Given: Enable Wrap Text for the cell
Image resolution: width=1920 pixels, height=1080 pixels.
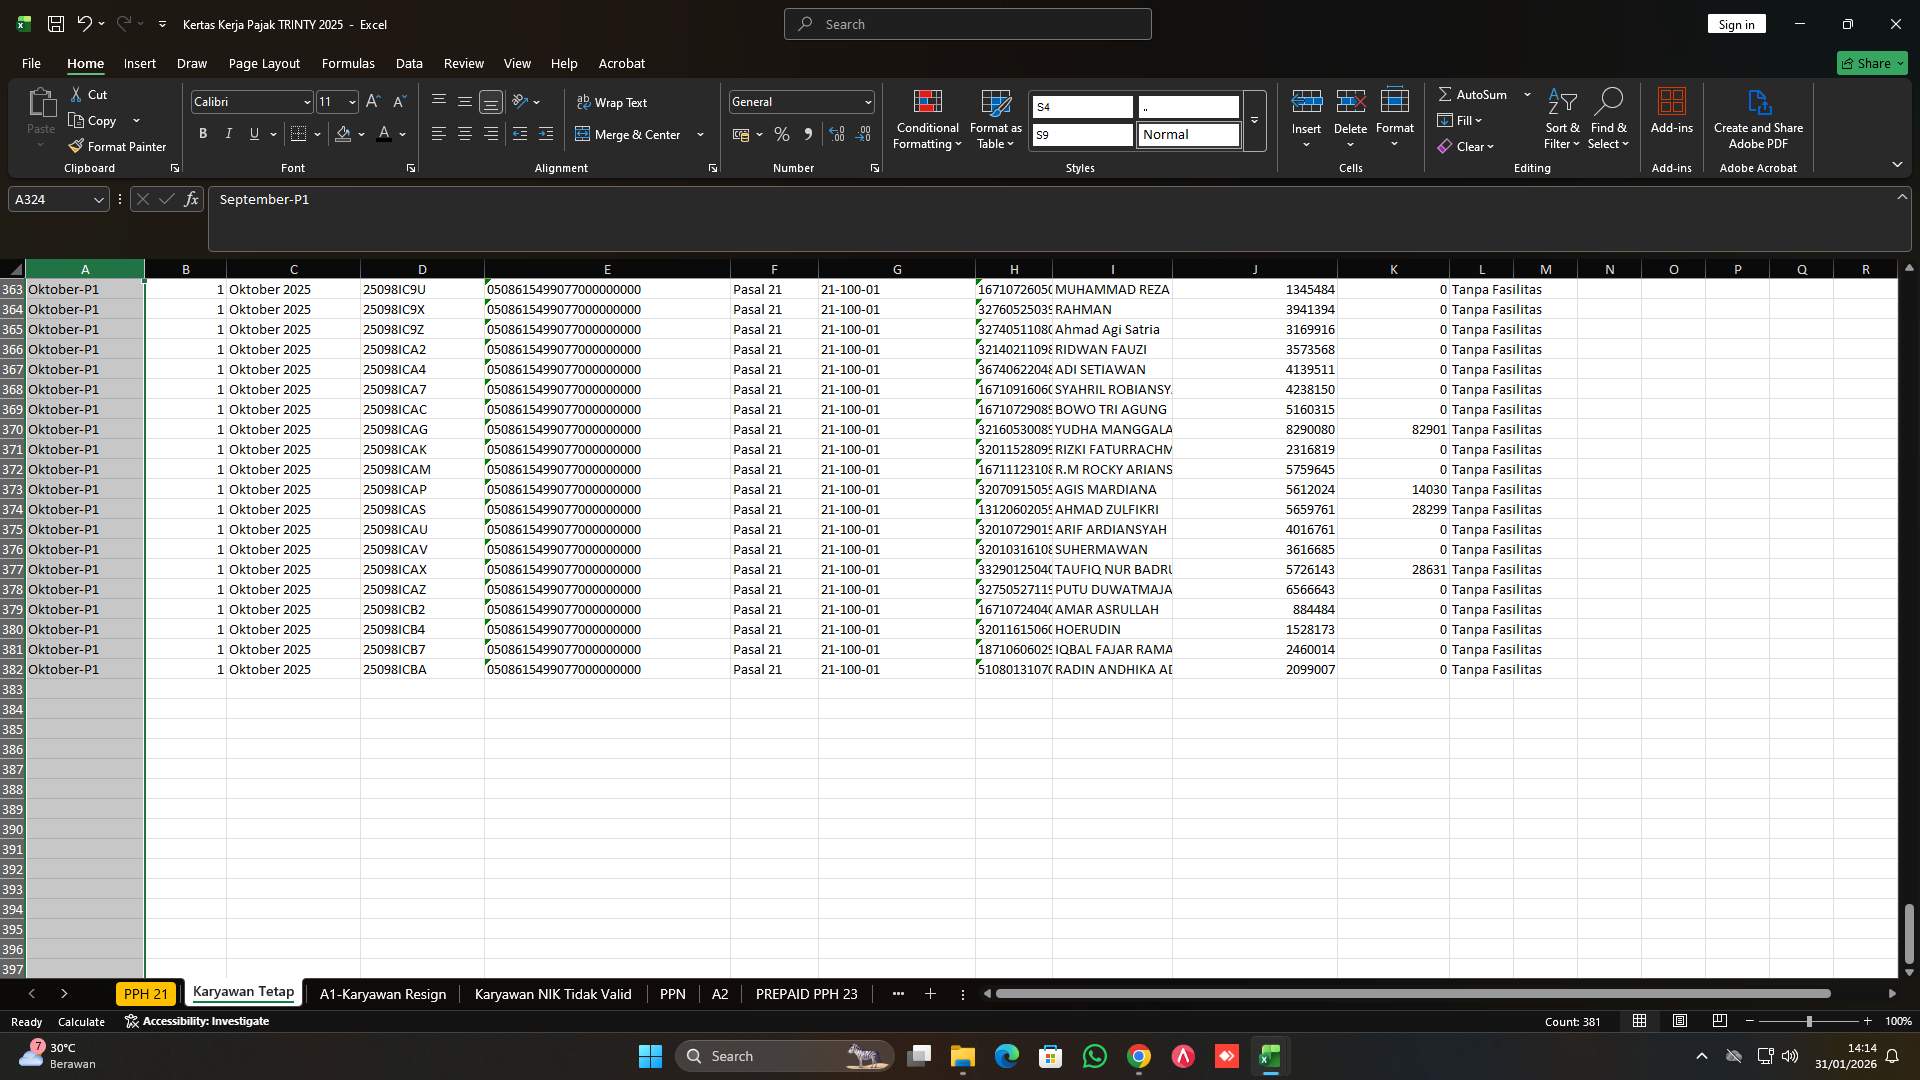Looking at the screenshot, I should coord(614,102).
